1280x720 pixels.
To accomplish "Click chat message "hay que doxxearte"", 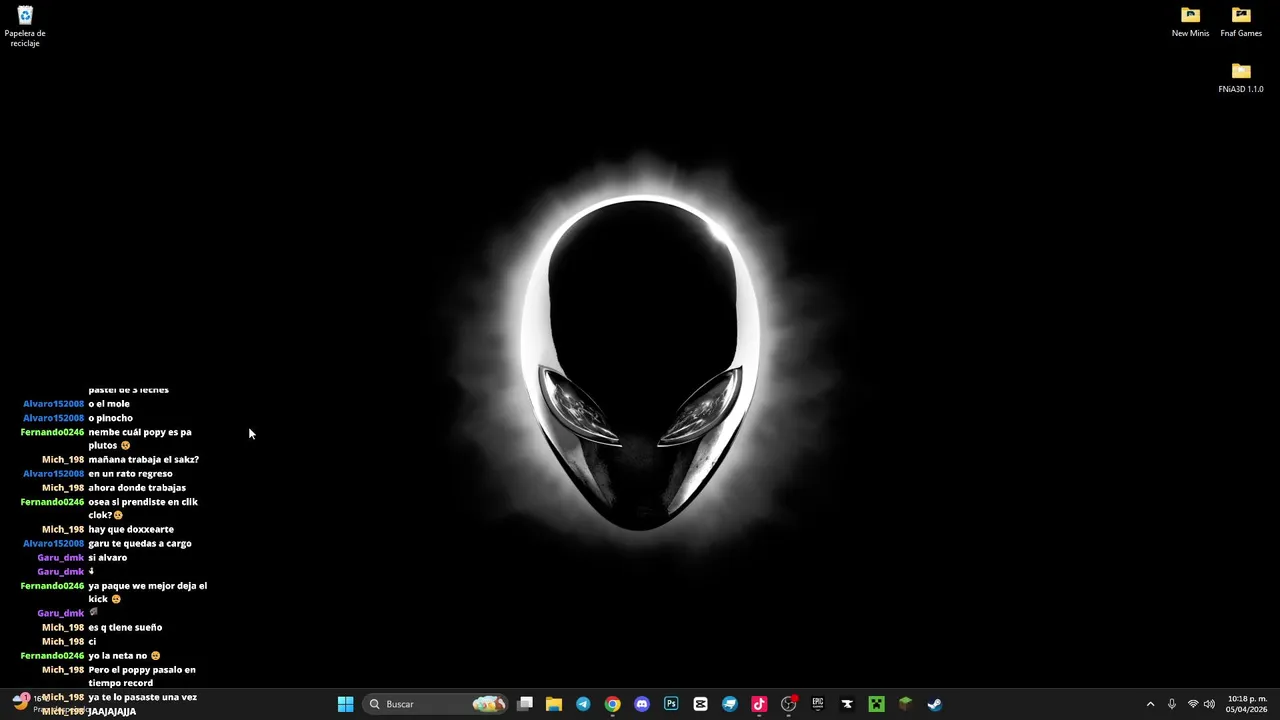I will 131,530.
